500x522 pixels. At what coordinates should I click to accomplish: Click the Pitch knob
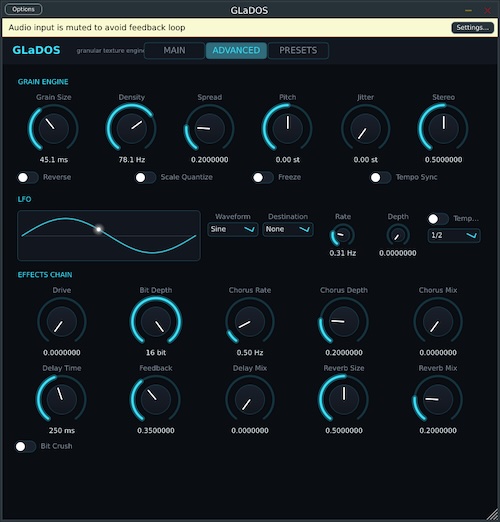[x=287, y=128]
